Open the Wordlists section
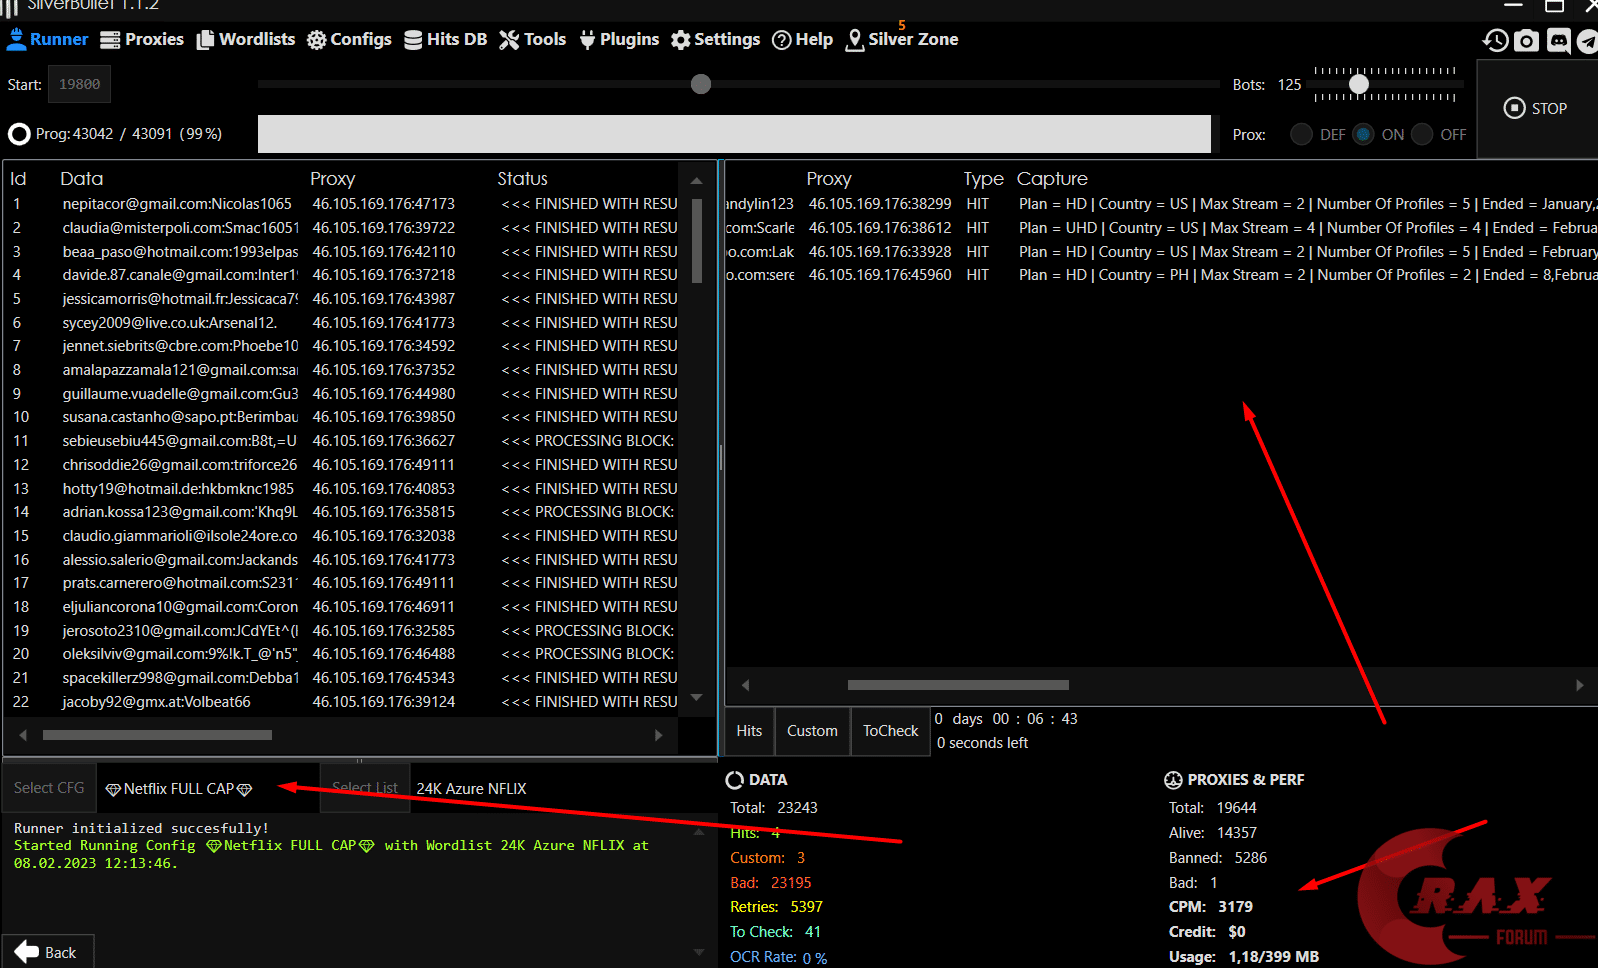Image resolution: width=1598 pixels, height=968 pixels. point(246,39)
